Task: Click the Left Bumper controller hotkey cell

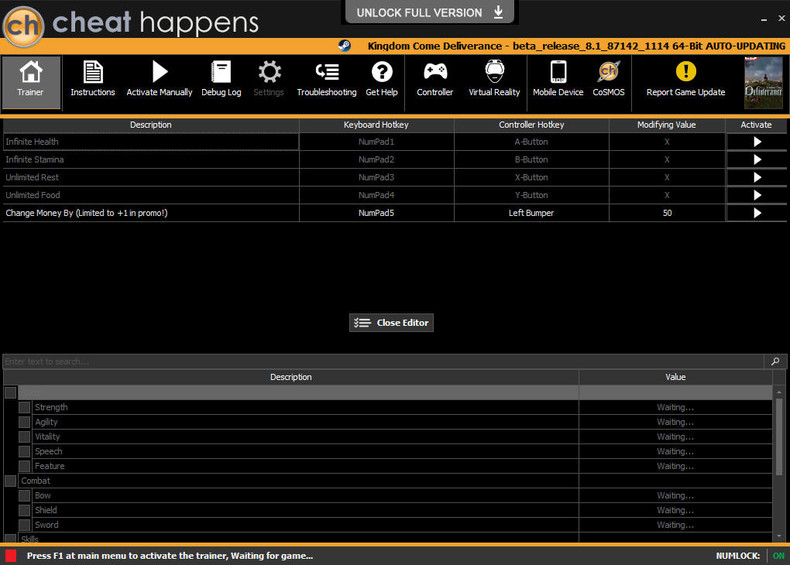Action: point(531,213)
